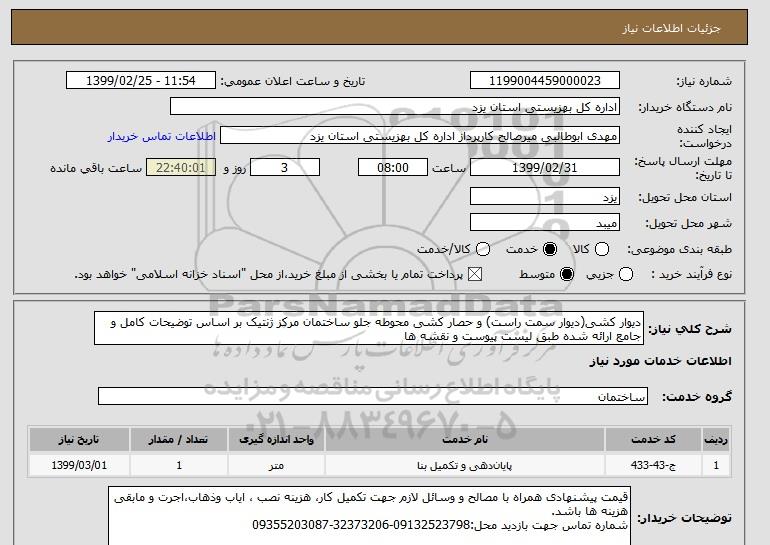Click the remaining time field 22:40:01
The width and height of the screenshot is (770, 545).
coord(181,167)
